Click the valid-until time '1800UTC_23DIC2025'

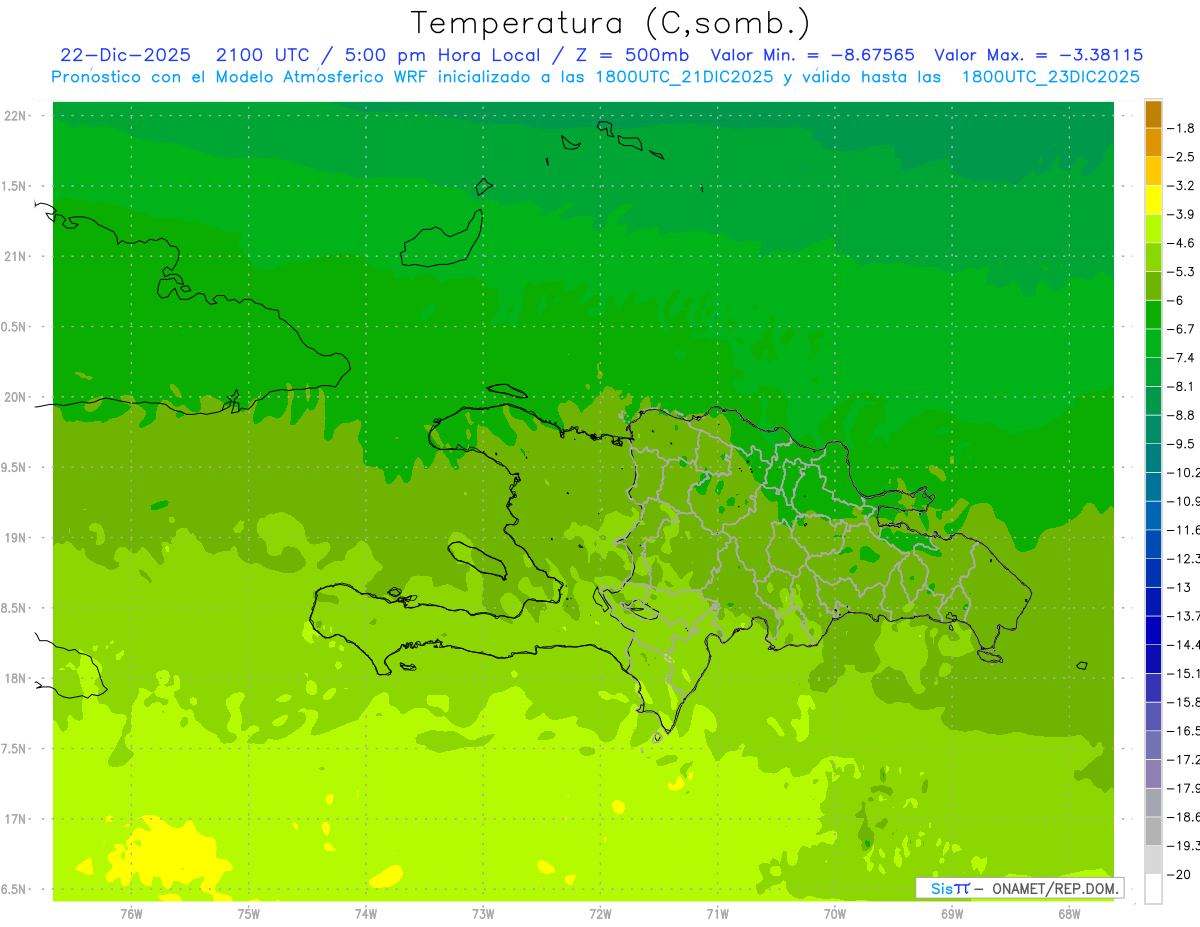pyautogui.click(x=1051, y=77)
